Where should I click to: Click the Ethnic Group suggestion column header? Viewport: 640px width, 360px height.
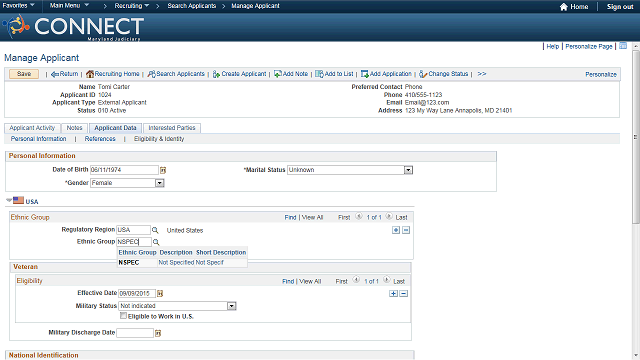[x=138, y=253]
